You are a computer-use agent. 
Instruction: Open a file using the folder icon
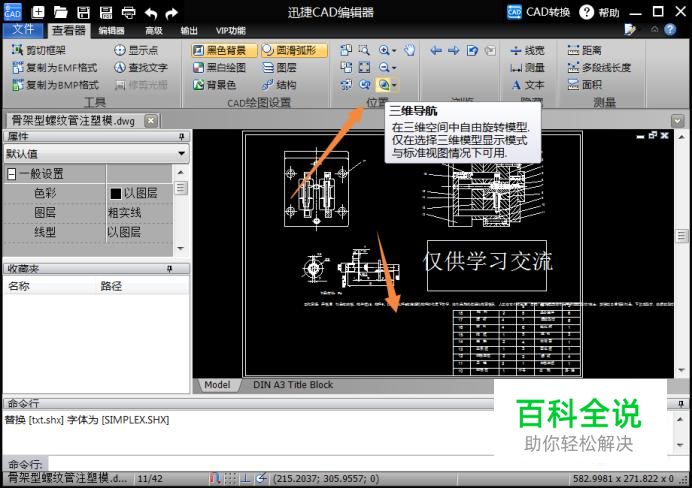click(60, 12)
